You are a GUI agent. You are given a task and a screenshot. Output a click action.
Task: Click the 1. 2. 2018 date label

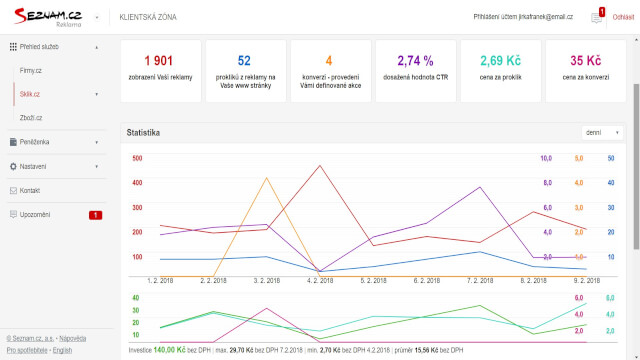coord(160,281)
